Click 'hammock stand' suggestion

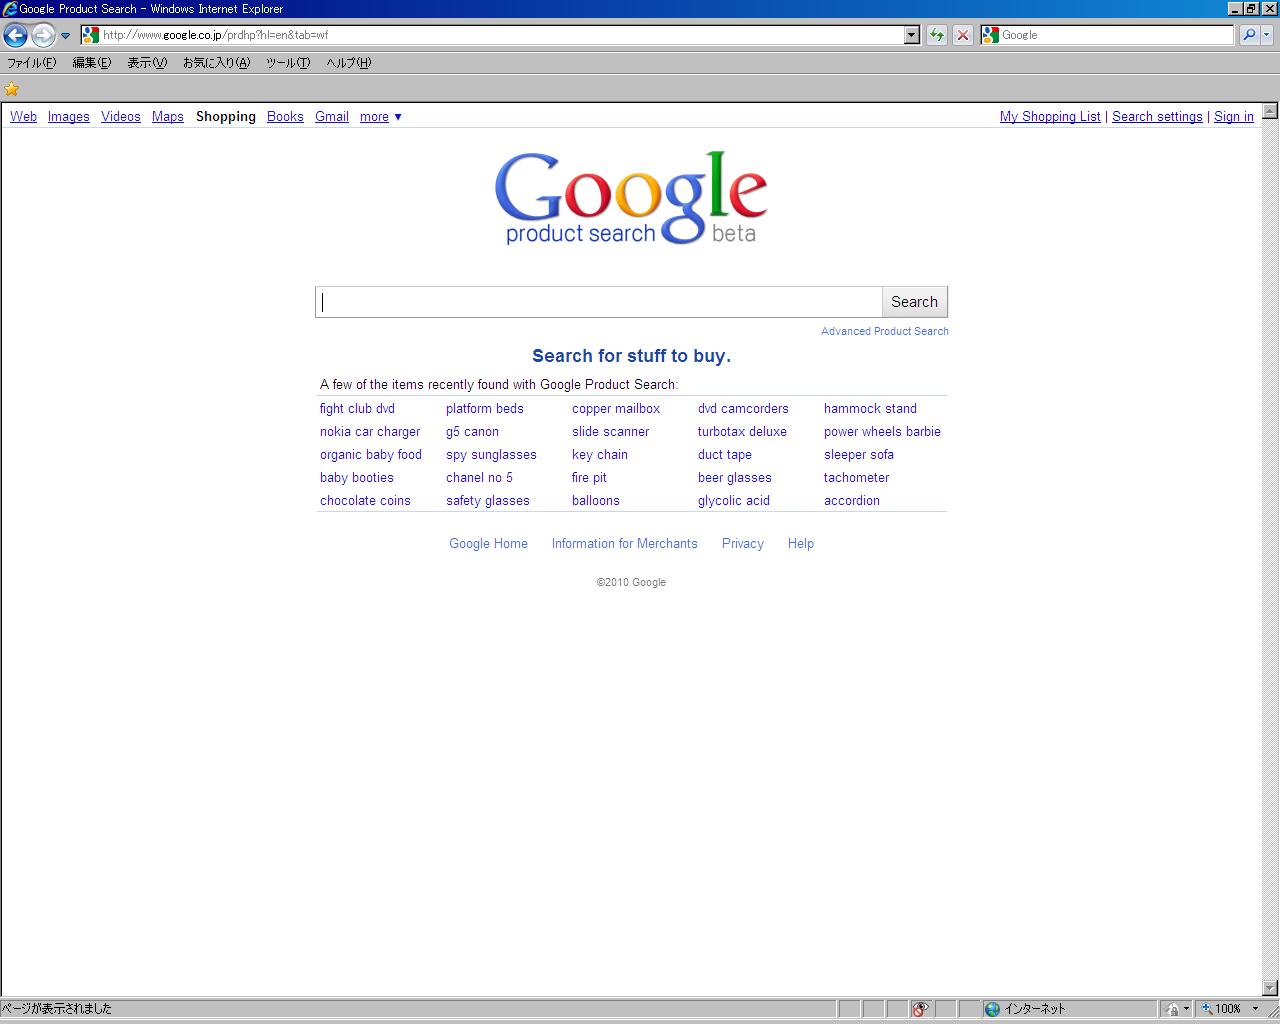[870, 409]
